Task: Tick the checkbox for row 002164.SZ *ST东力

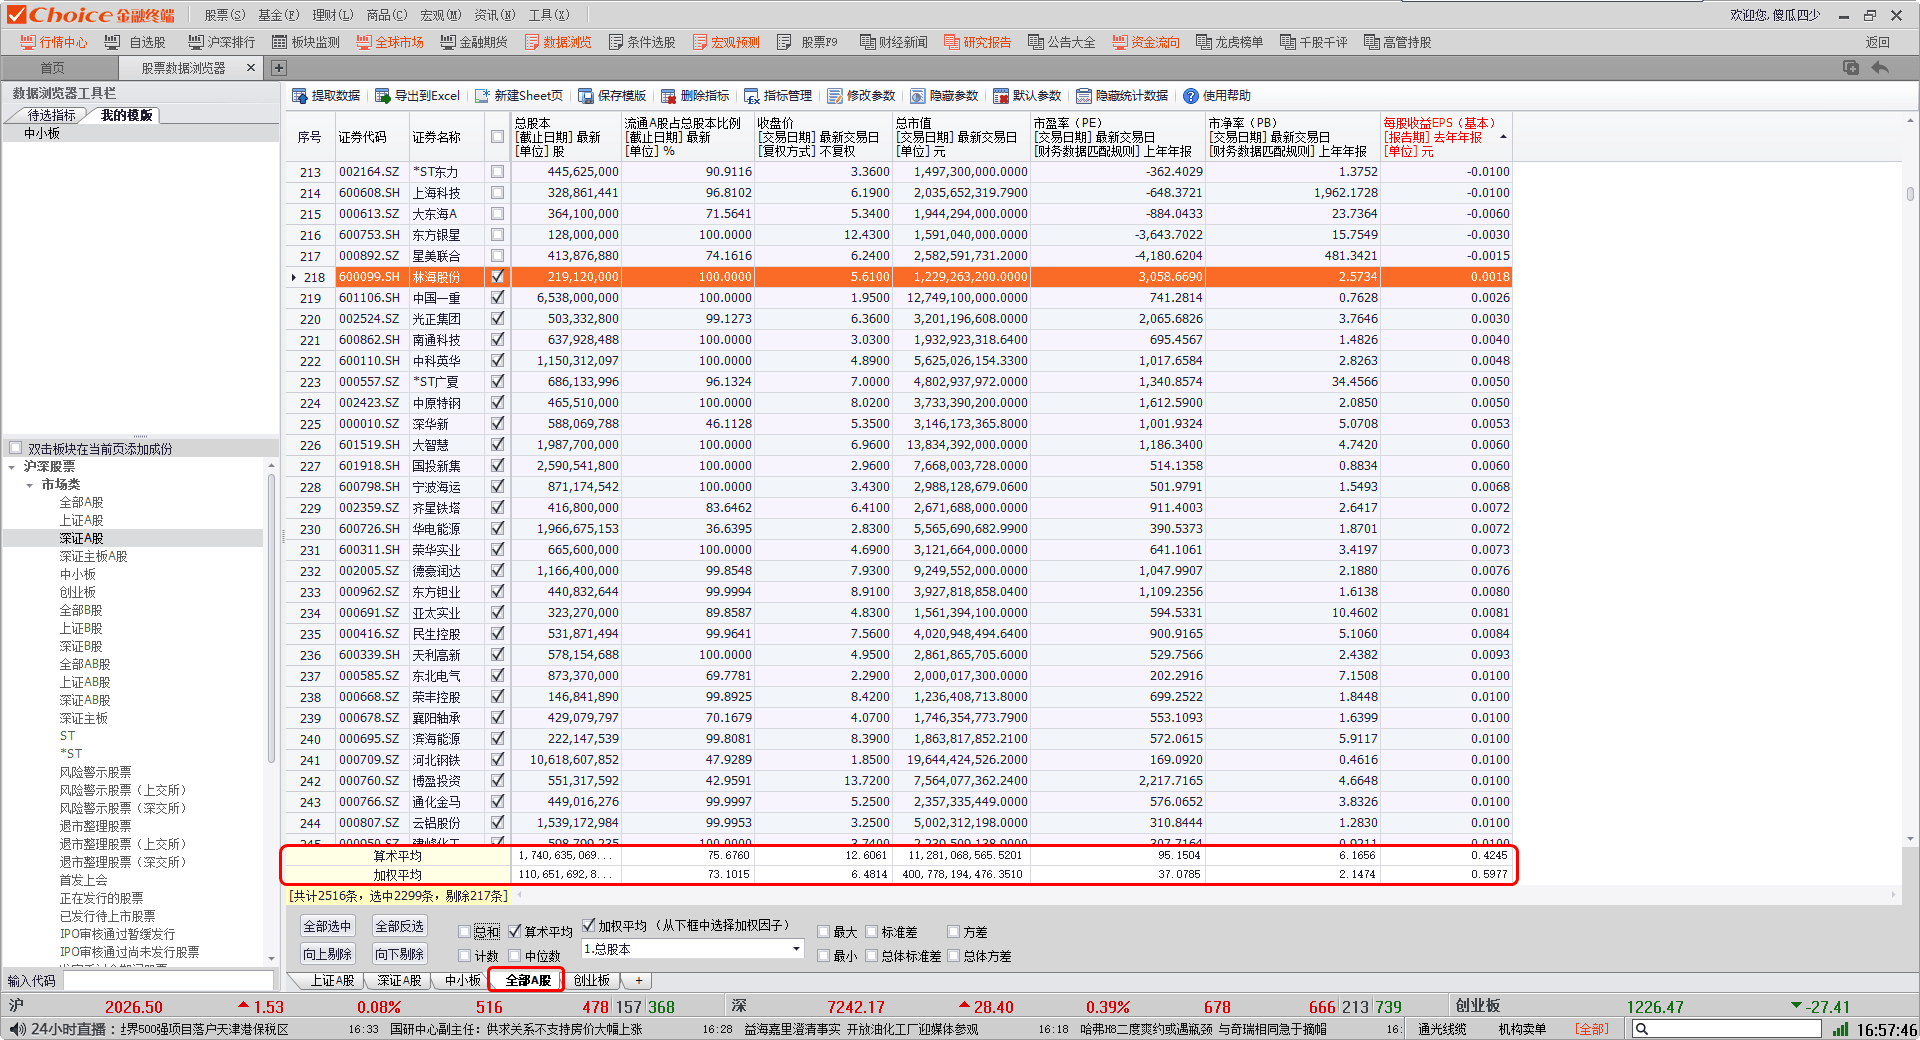Action: (497, 172)
